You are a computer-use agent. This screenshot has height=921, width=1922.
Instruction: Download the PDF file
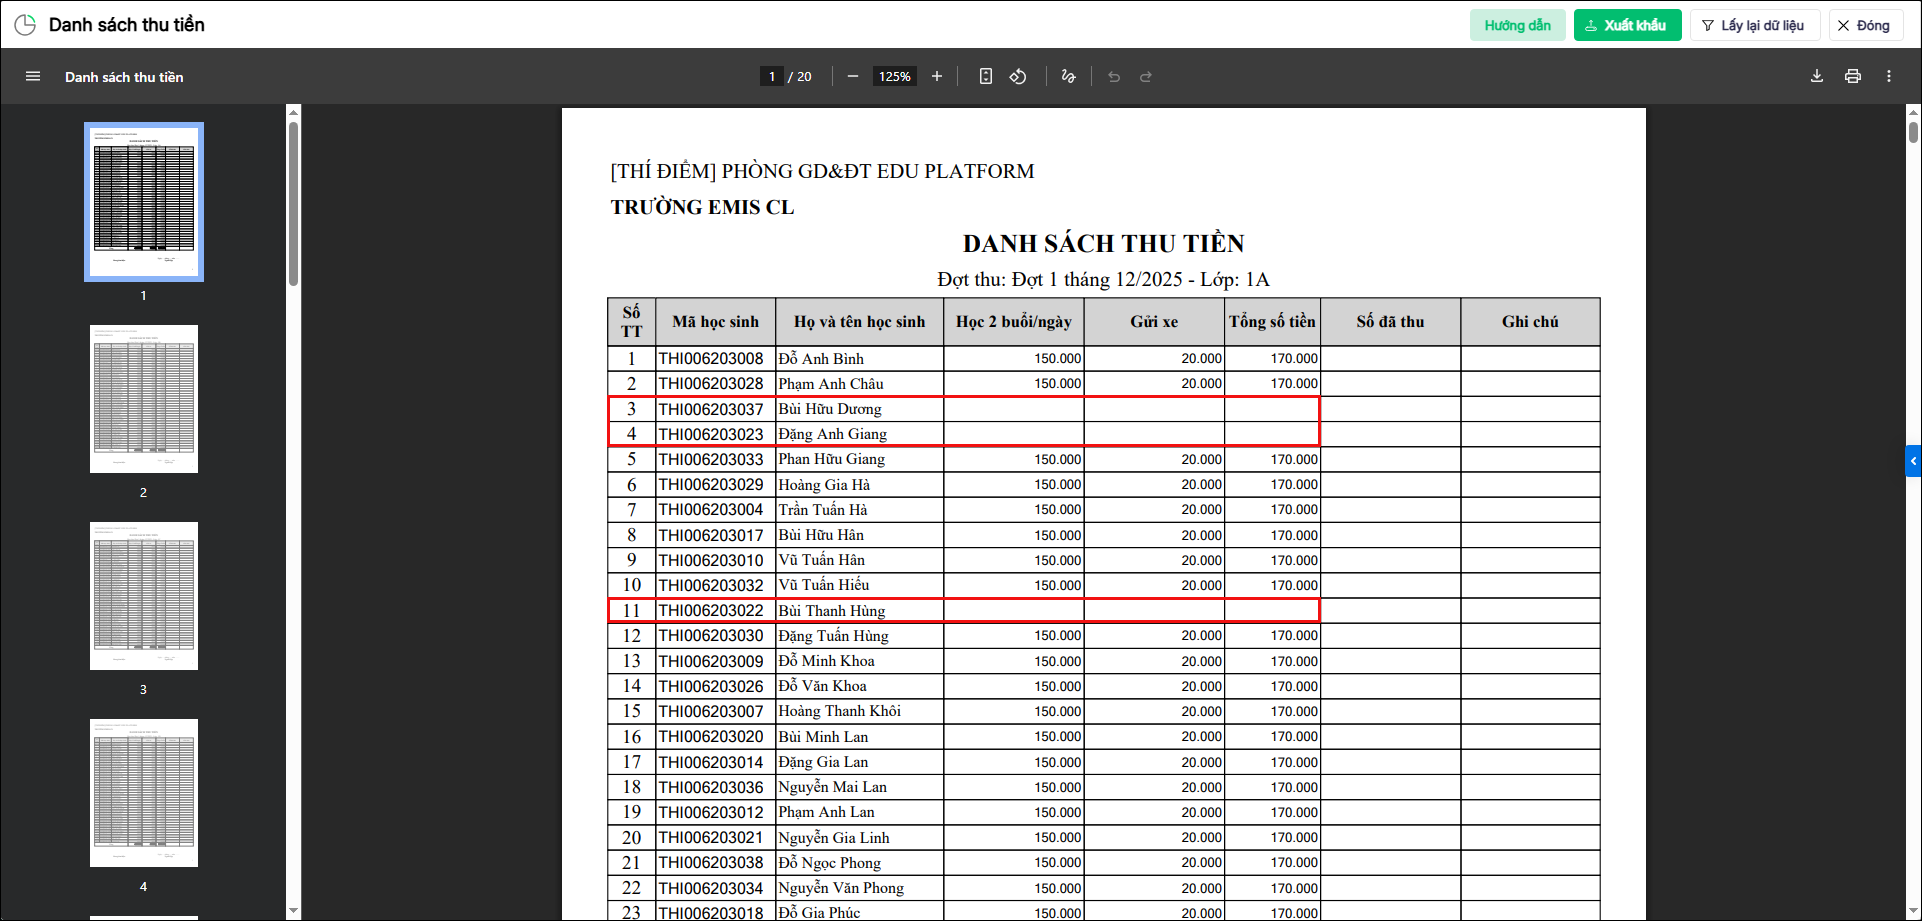coord(1817,77)
